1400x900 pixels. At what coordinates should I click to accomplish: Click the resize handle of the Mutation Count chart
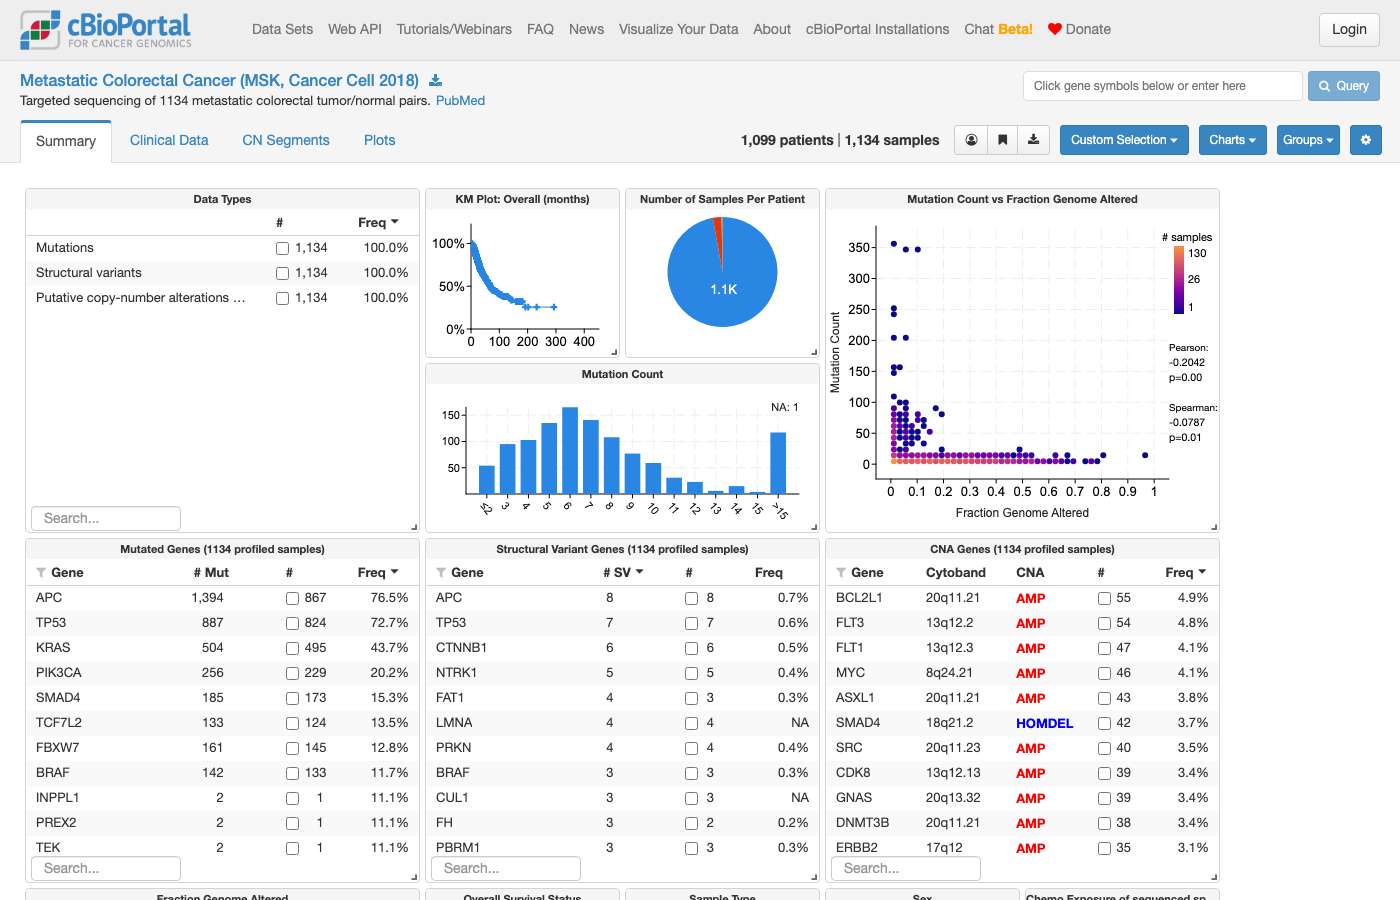814,527
